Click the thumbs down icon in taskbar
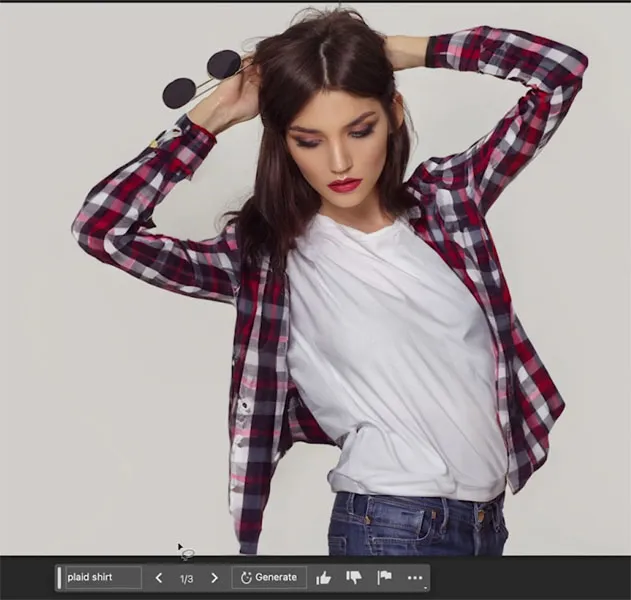This screenshot has width=631, height=600. pos(353,578)
